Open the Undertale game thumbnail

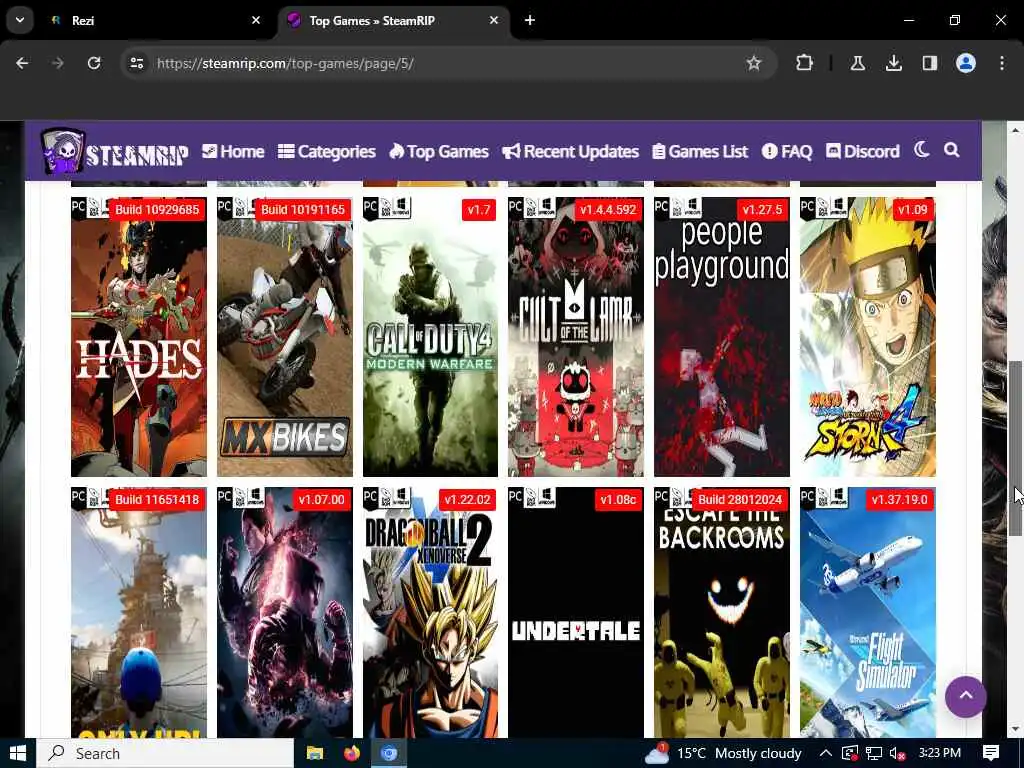576,613
